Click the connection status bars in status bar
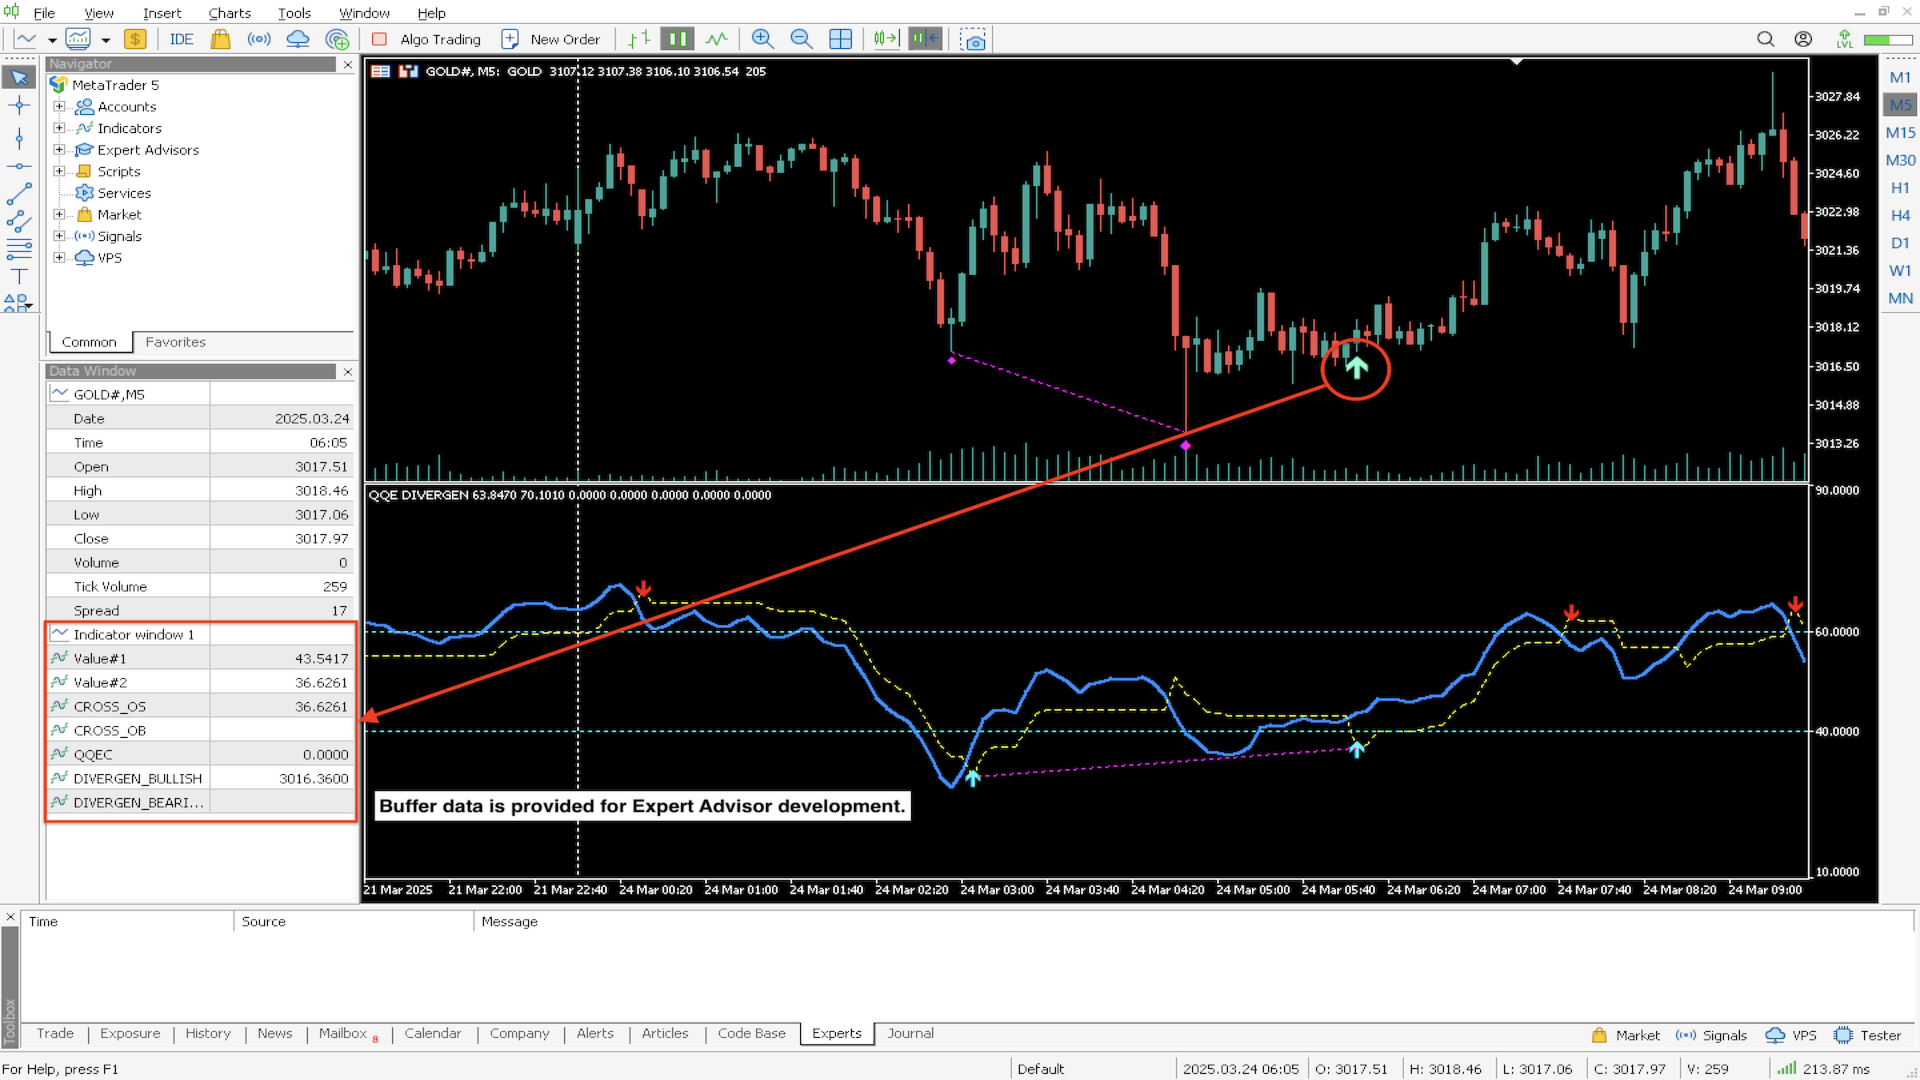Screen dimensions: 1920x1080 click(x=1787, y=1069)
